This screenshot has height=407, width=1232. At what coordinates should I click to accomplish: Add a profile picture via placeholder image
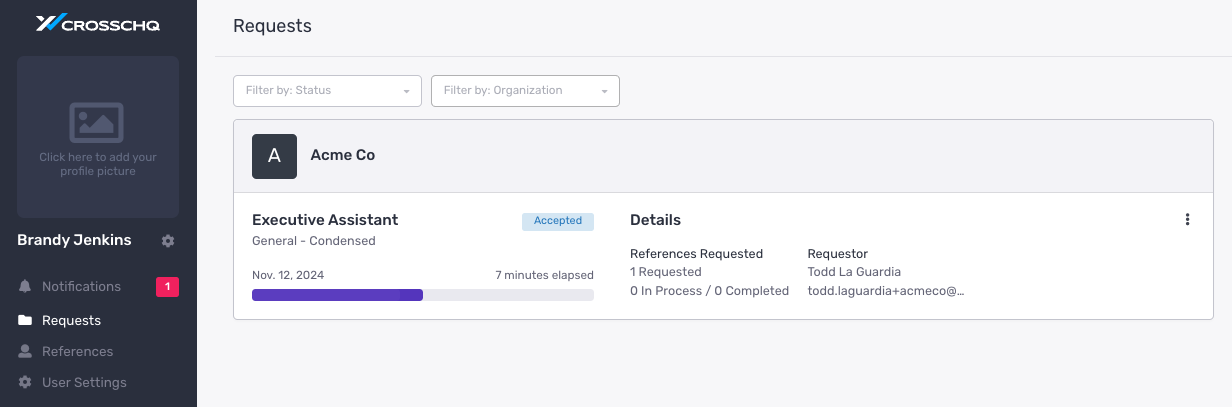pyautogui.click(x=98, y=137)
